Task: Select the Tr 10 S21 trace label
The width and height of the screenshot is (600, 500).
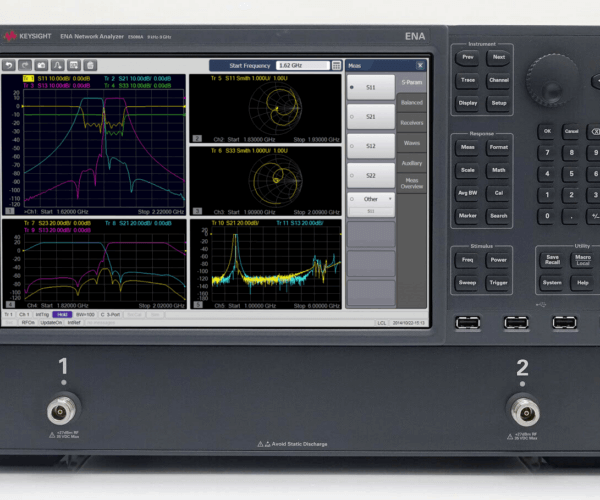Action: (235, 223)
